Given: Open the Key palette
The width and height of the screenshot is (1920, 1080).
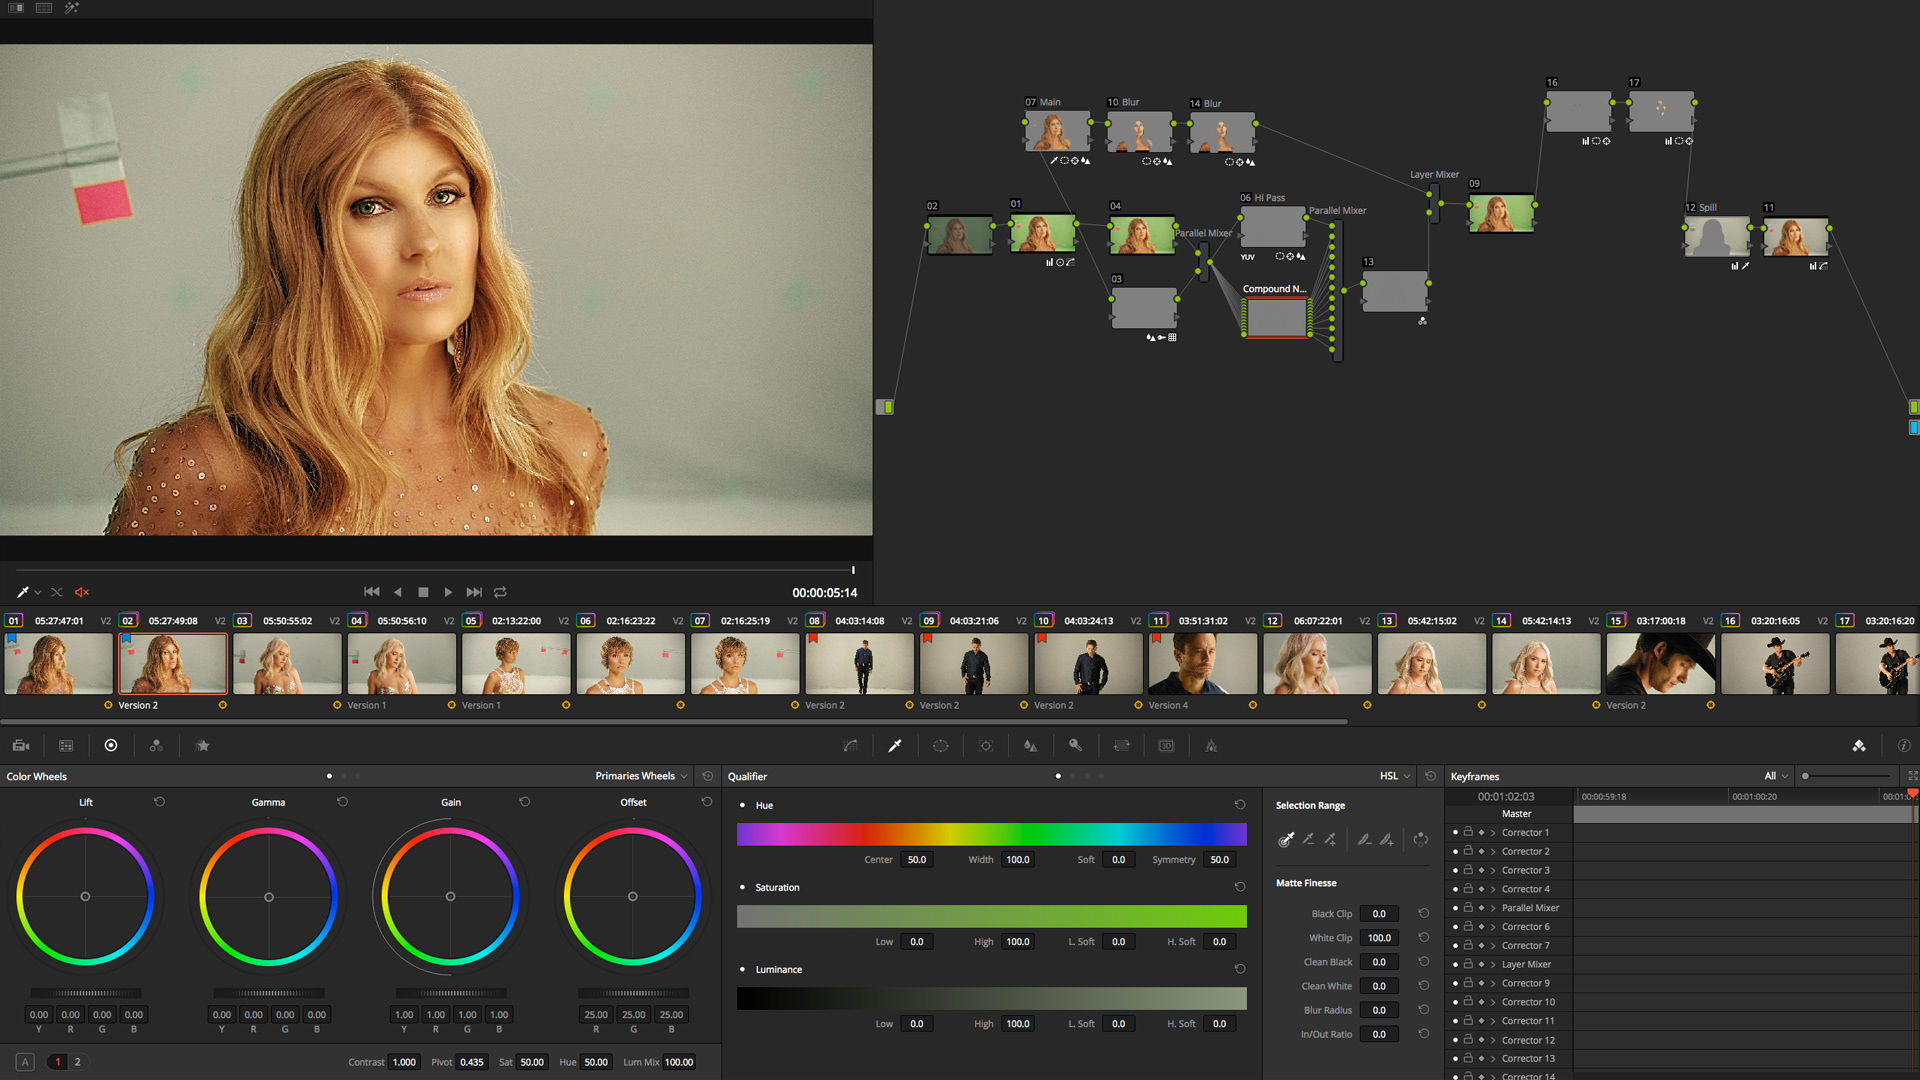Looking at the screenshot, I should (x=1076, y=746).
